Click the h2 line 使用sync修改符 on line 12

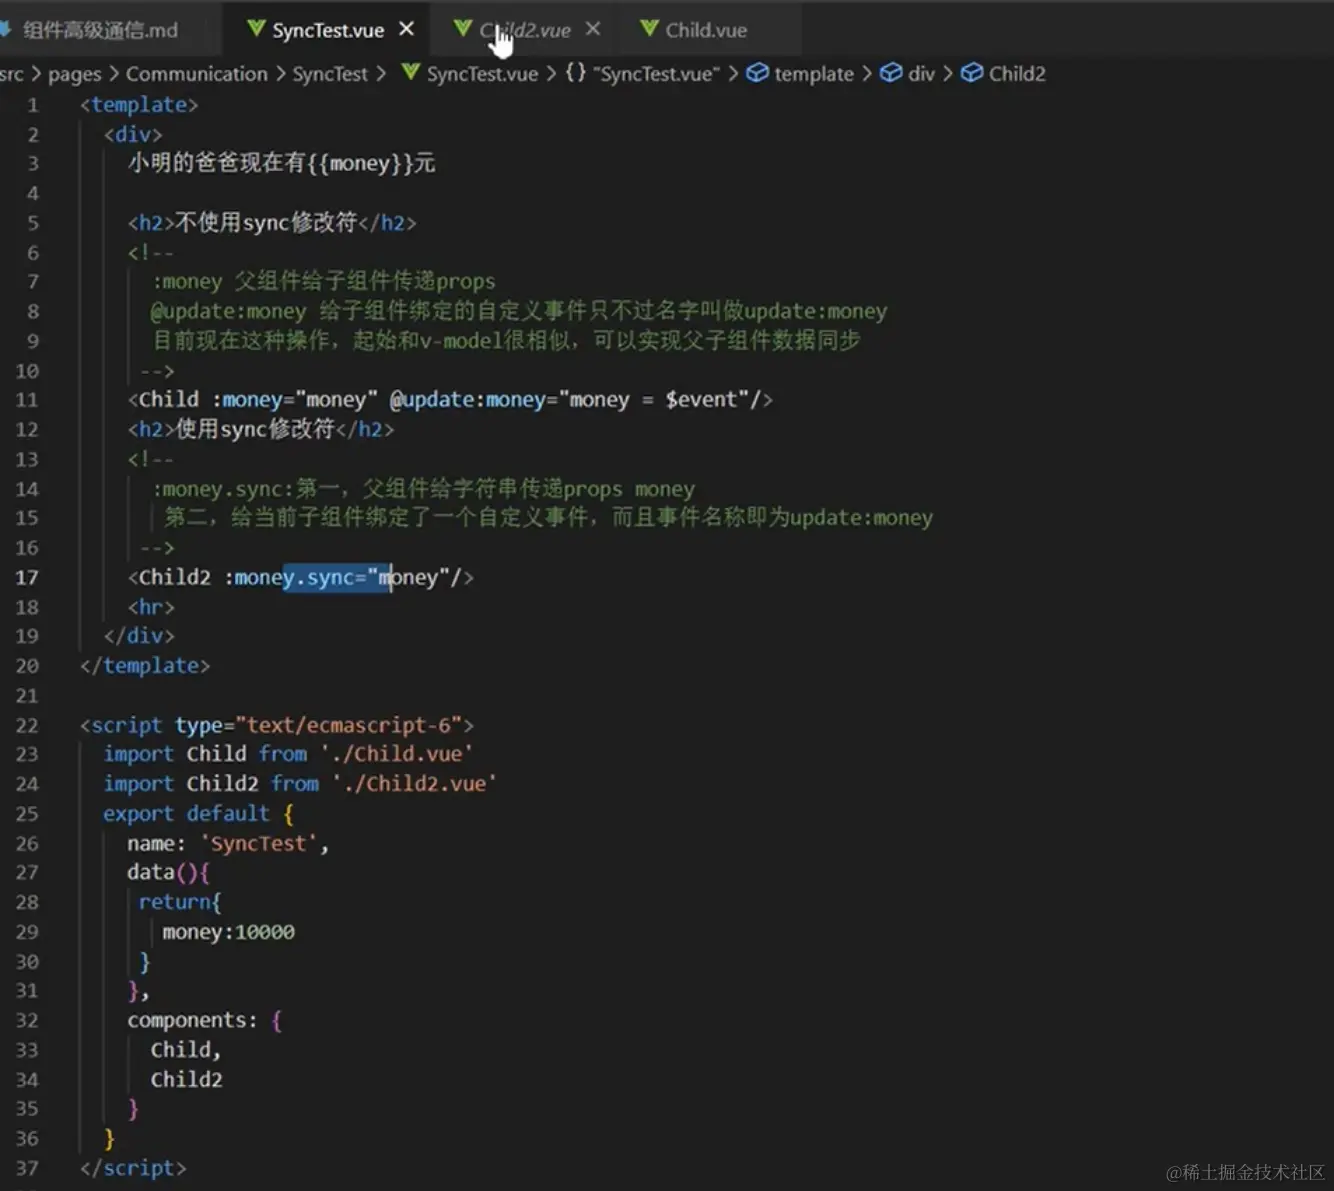point(261,429)
